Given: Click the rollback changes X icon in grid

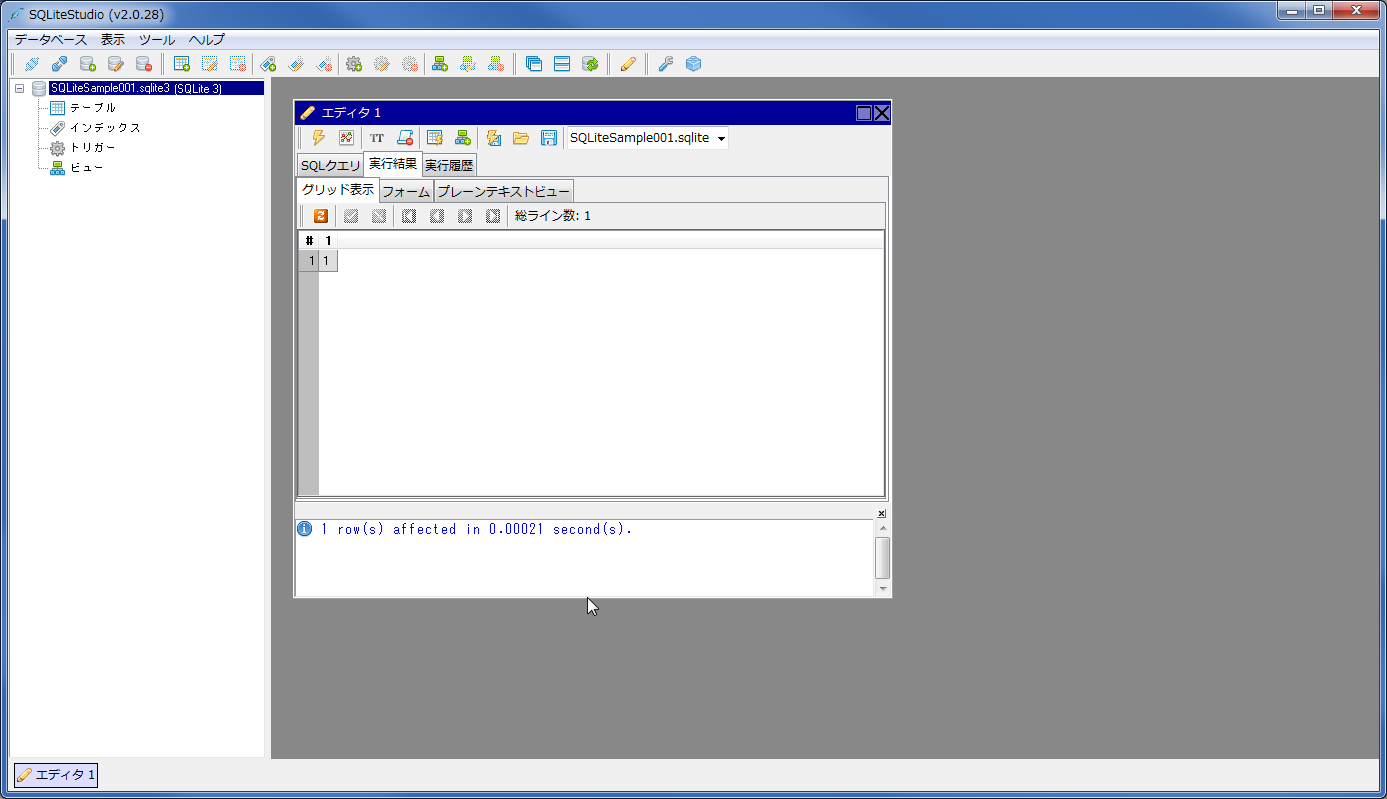Looking at the screenshot, I should 379,216.
